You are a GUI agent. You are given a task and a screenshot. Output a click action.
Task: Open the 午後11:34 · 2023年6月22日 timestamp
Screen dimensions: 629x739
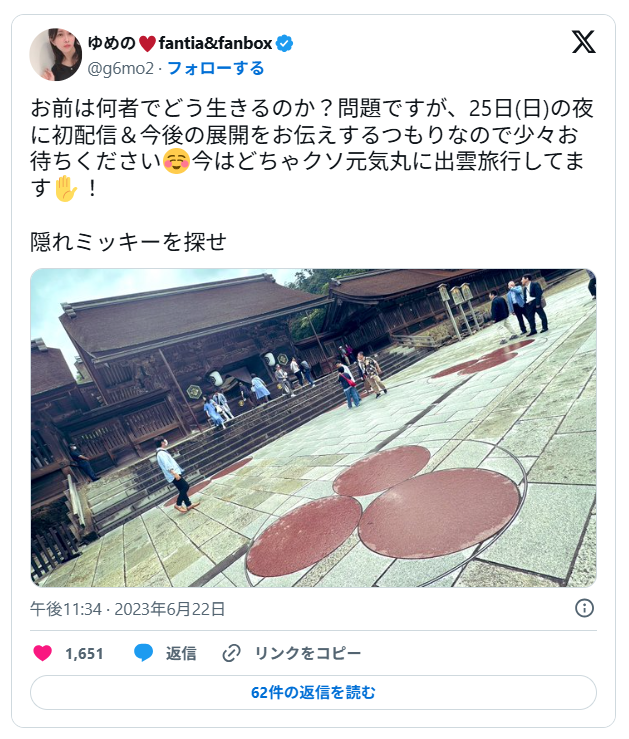[127, 609]
